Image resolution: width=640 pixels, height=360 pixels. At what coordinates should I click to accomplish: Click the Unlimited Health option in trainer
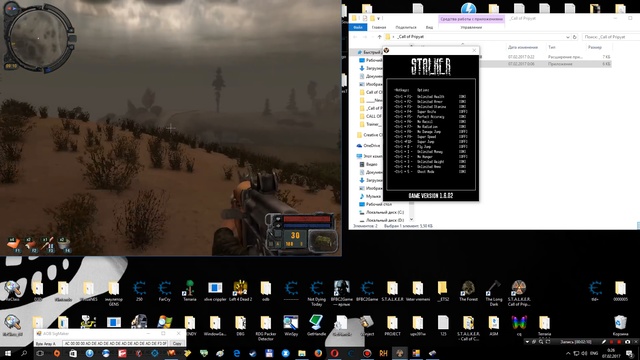coord(430,97)
